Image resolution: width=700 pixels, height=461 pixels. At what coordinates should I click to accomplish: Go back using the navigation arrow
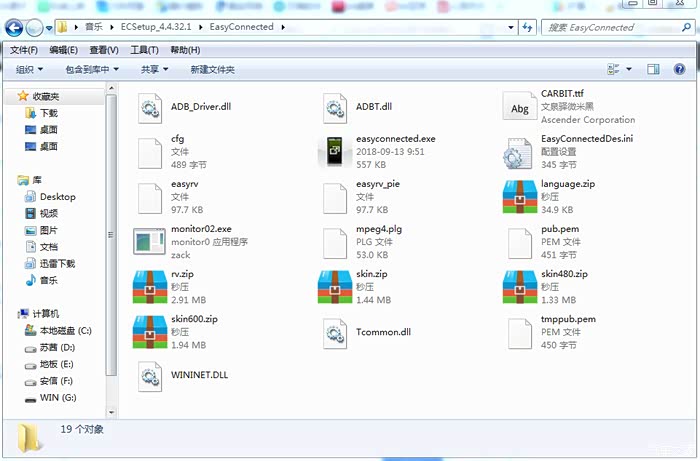[14, 27]
